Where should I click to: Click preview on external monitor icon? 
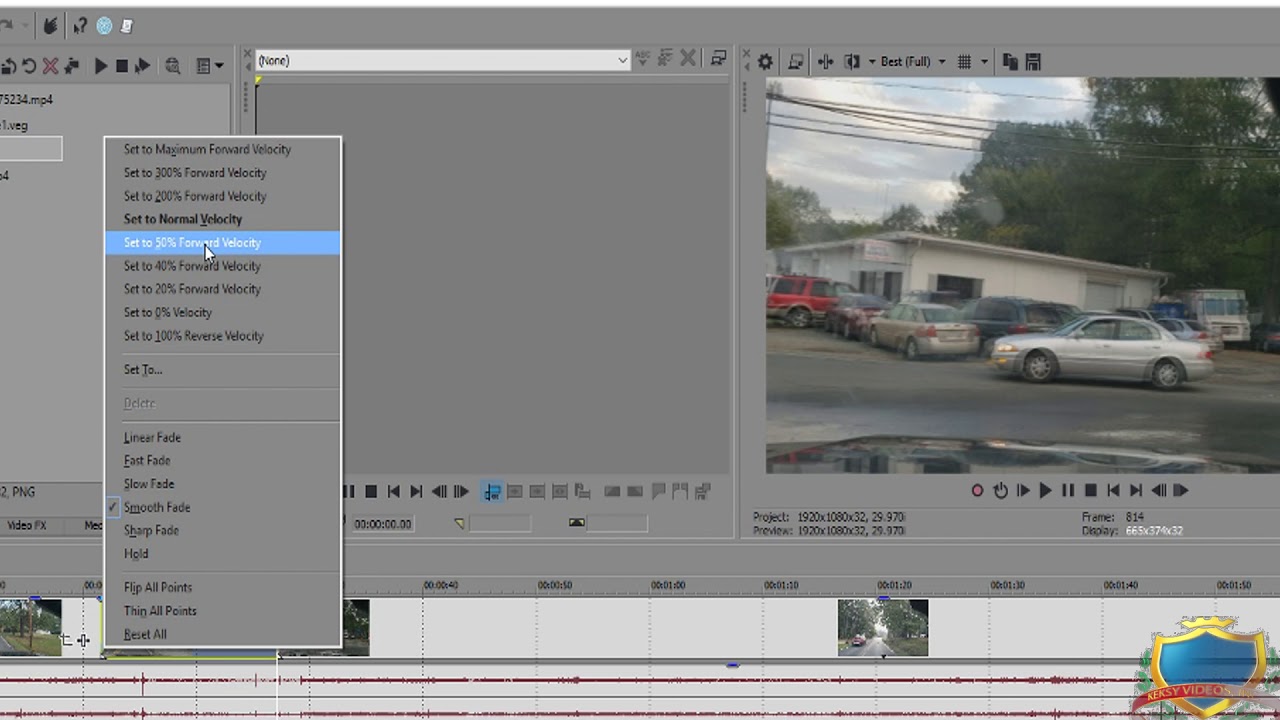[796, 62]
